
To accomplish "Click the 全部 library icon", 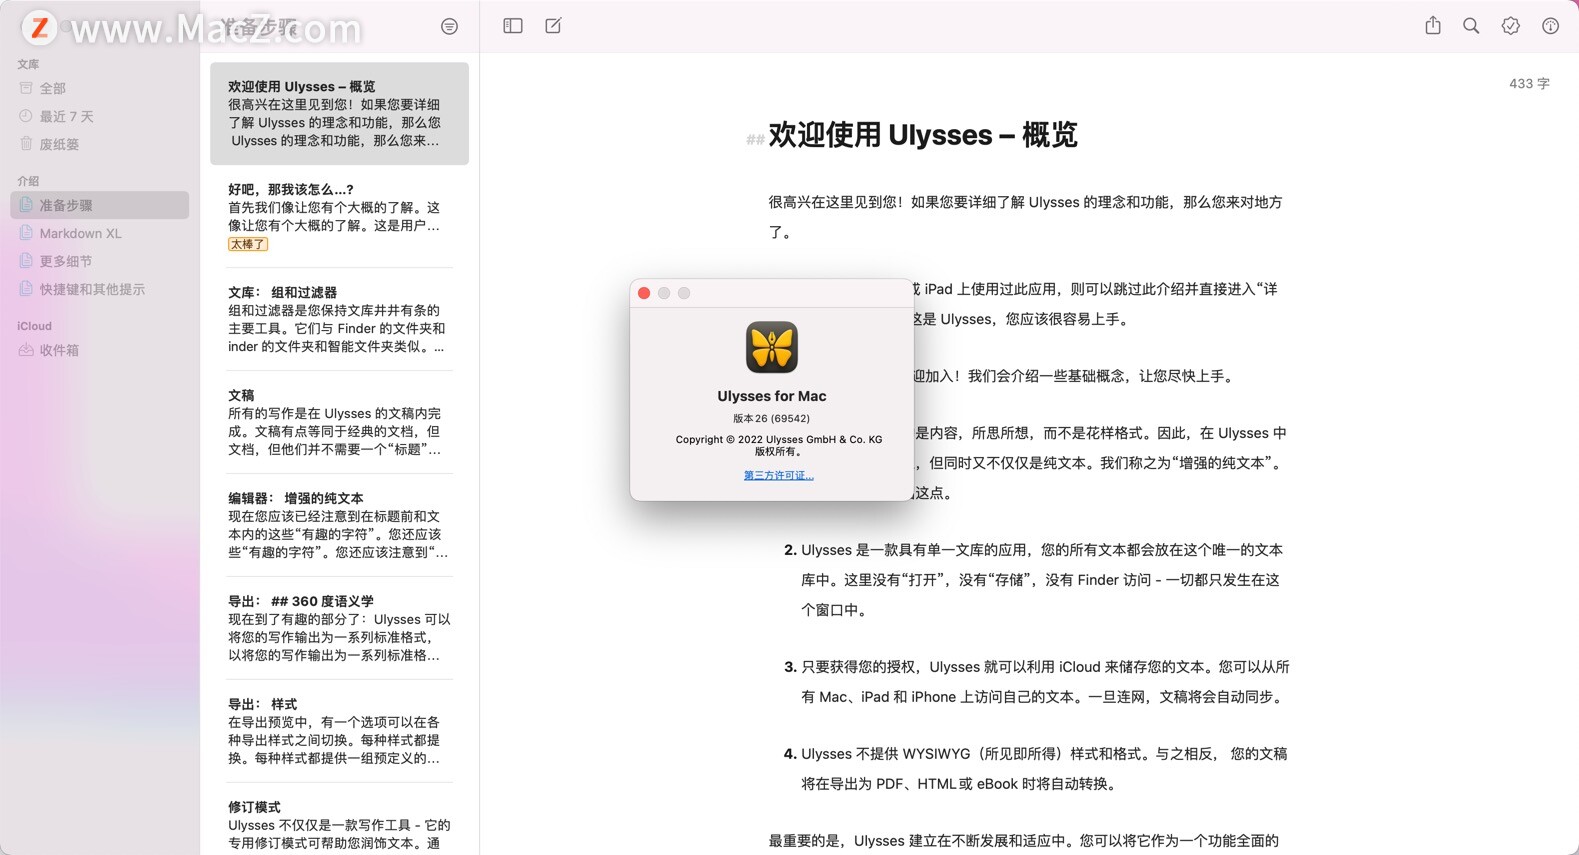I will (26, 88).
